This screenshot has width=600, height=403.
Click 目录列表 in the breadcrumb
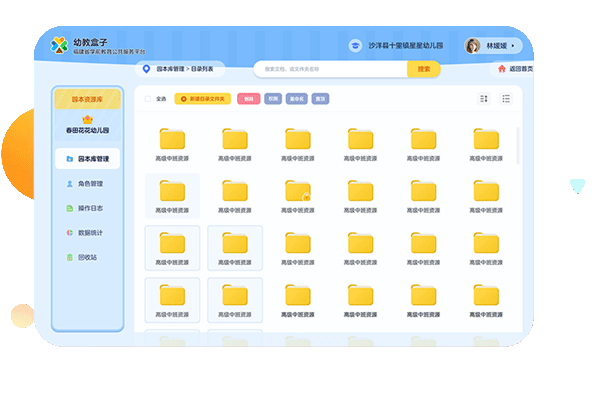tap(202, 69)
